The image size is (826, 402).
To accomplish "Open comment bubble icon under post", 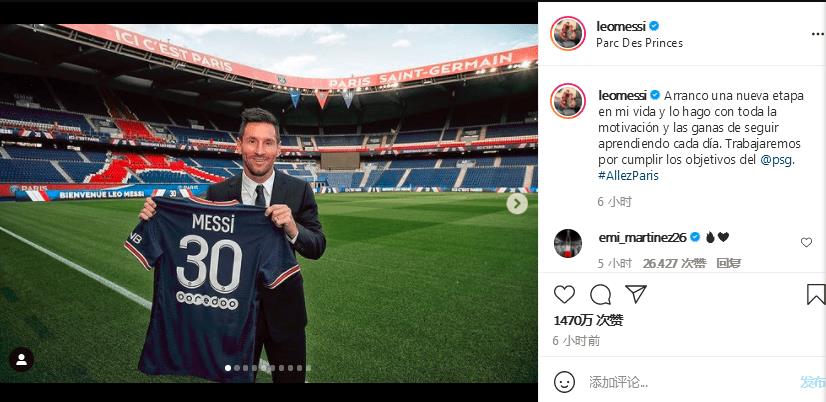I will (x=600, y=295).
